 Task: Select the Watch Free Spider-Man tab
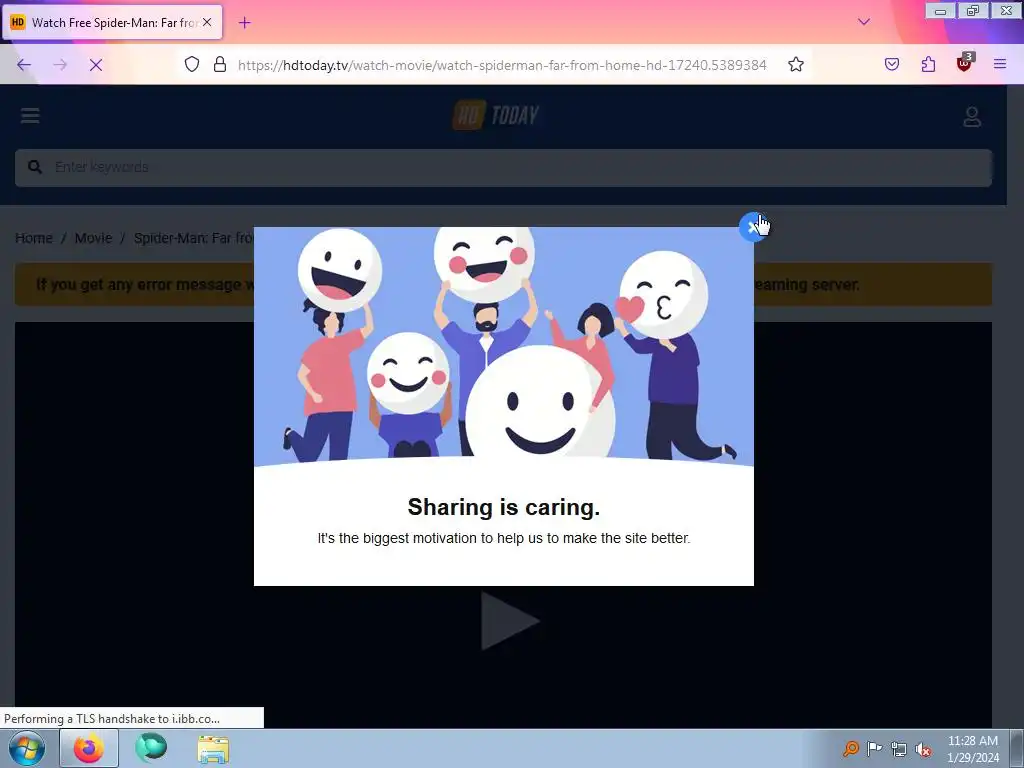click(114, 22)
